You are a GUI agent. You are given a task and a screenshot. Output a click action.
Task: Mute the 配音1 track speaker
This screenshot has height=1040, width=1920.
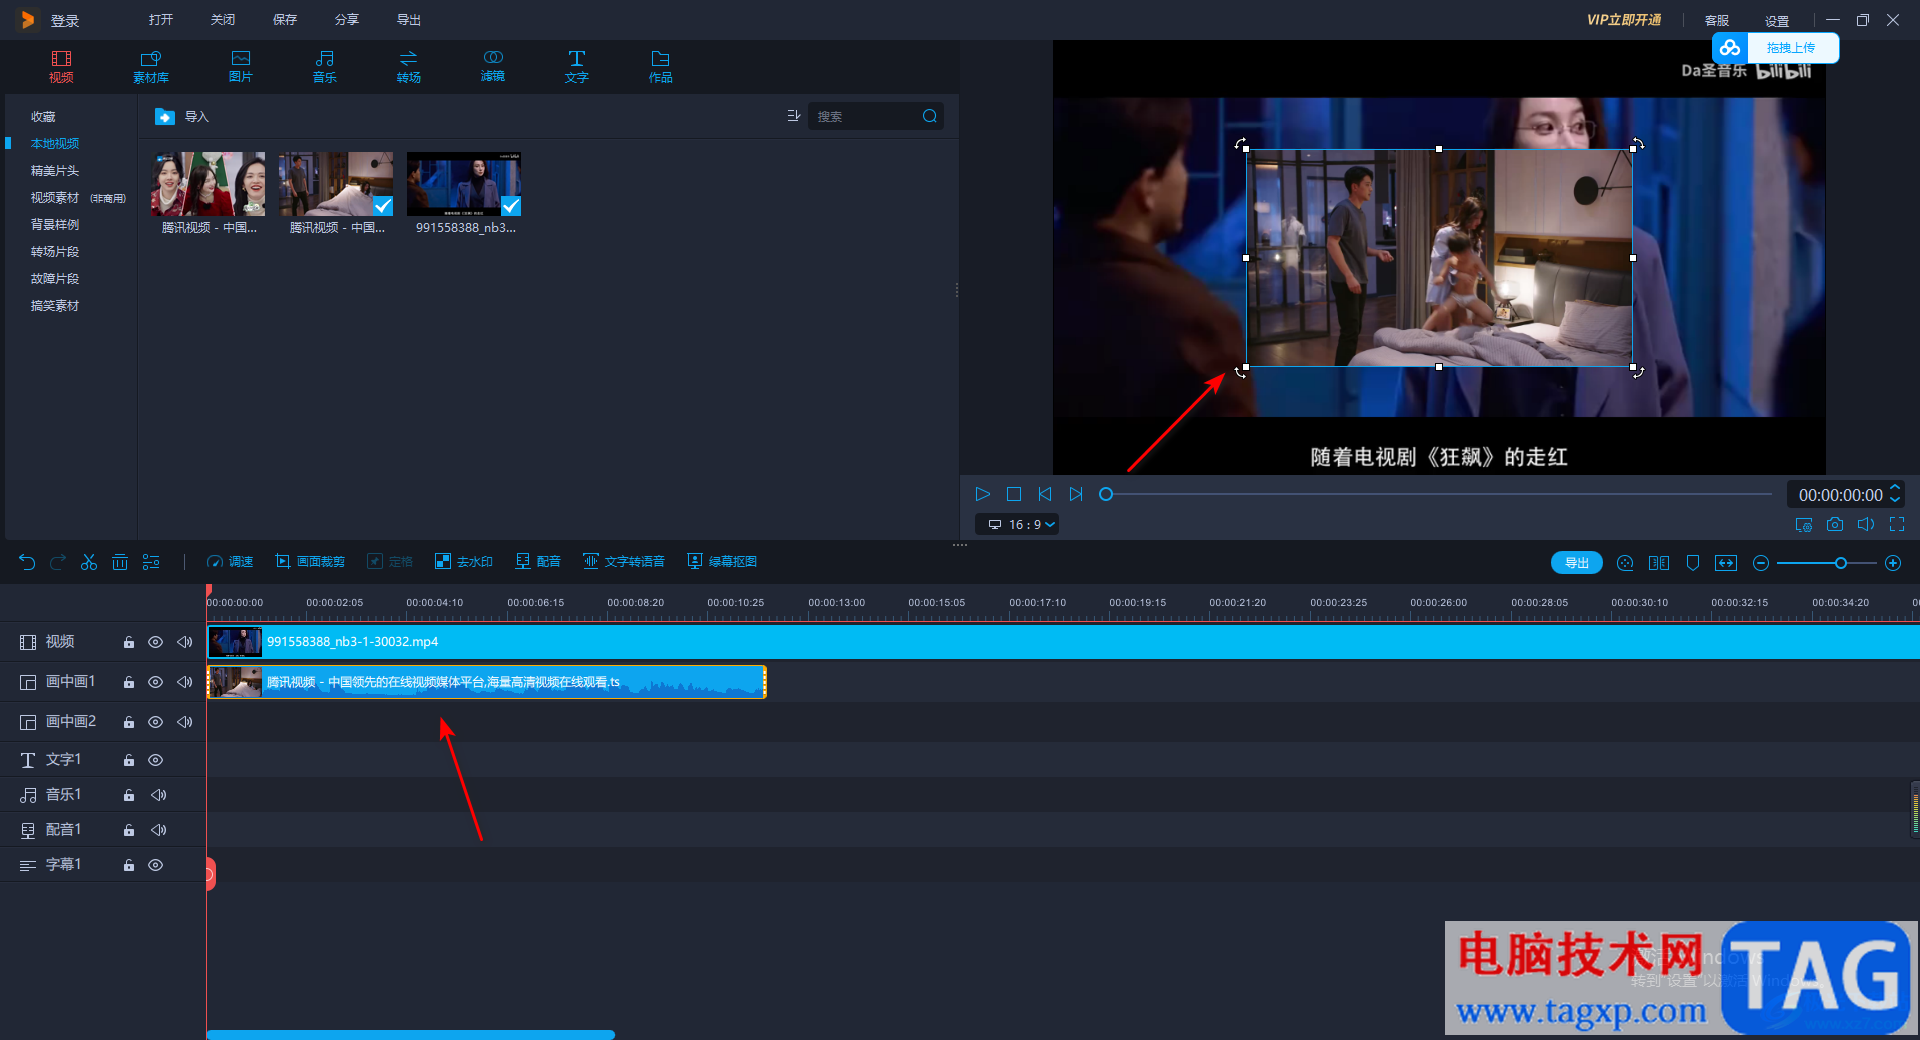158,830
